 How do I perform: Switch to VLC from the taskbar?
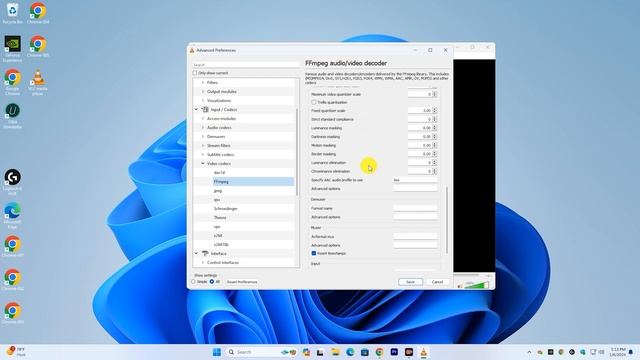423,352
